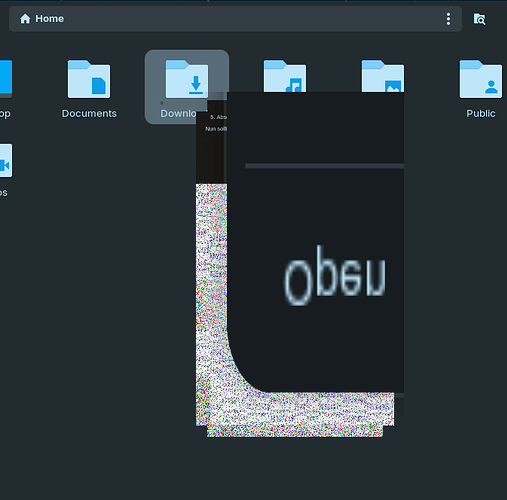
Task: Select the Music folder icon
Action: tap(285, 76)
